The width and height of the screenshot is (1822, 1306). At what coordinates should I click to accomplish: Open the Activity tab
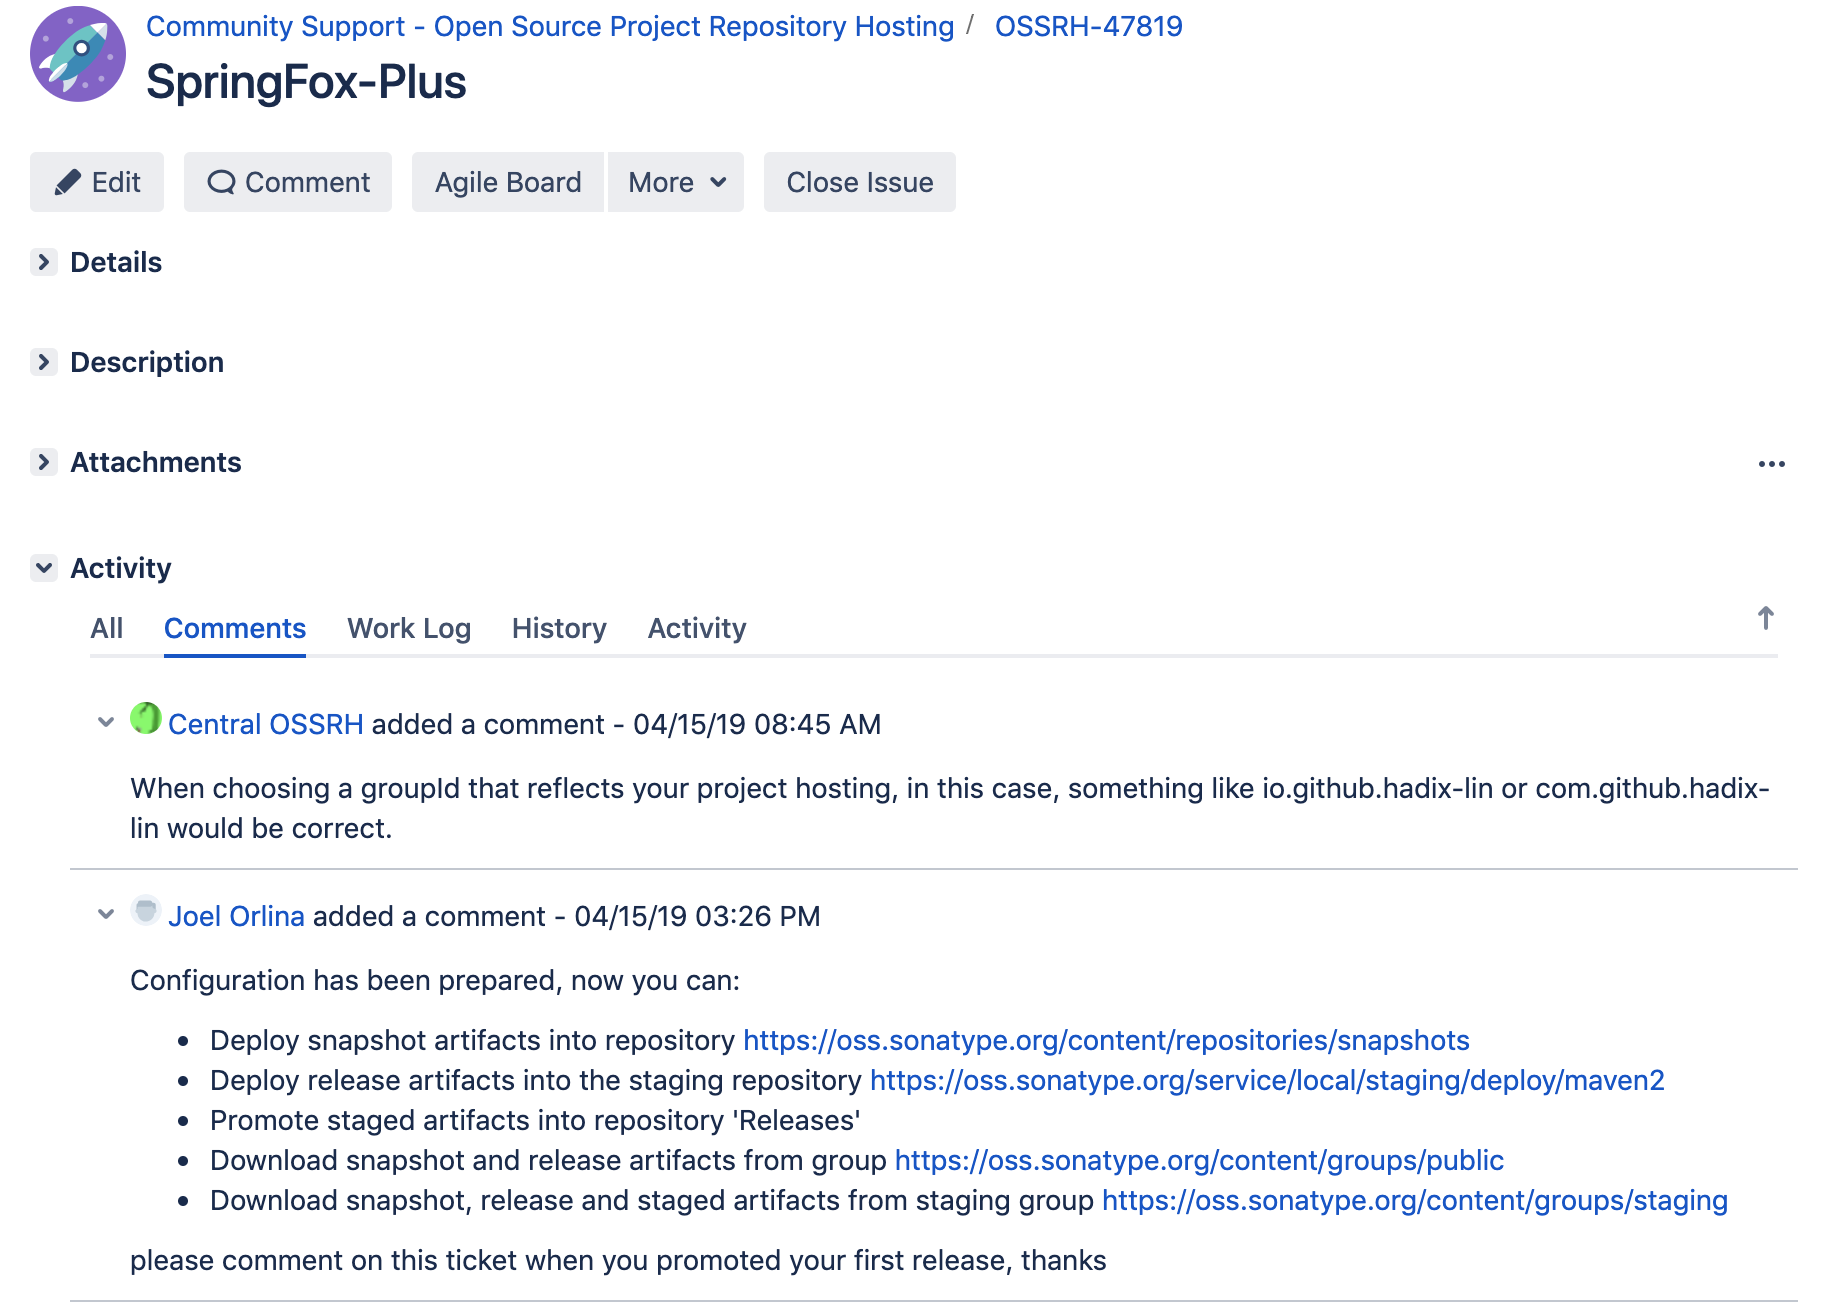(697, 628)
